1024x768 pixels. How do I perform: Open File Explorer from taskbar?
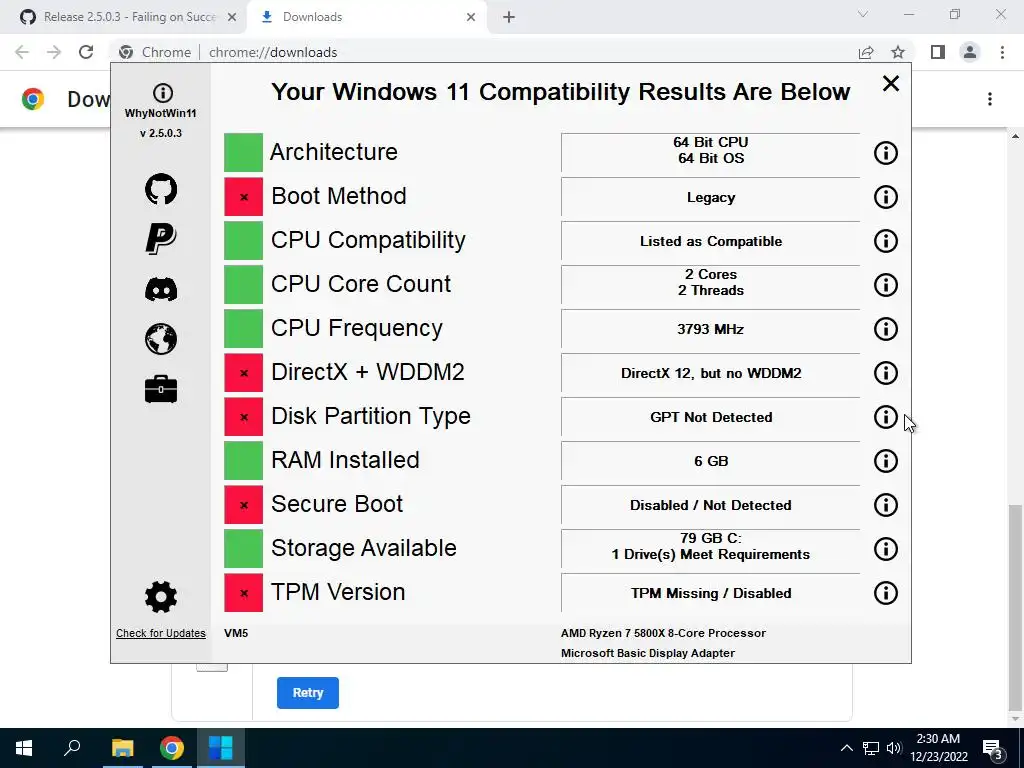point(122,748)
